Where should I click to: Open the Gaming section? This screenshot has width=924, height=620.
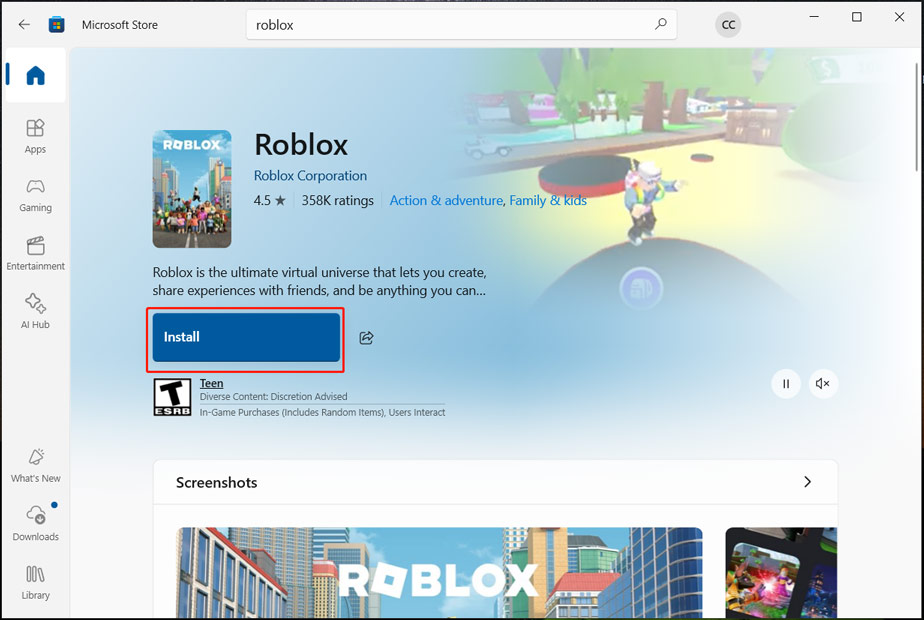tap(35, 195)
